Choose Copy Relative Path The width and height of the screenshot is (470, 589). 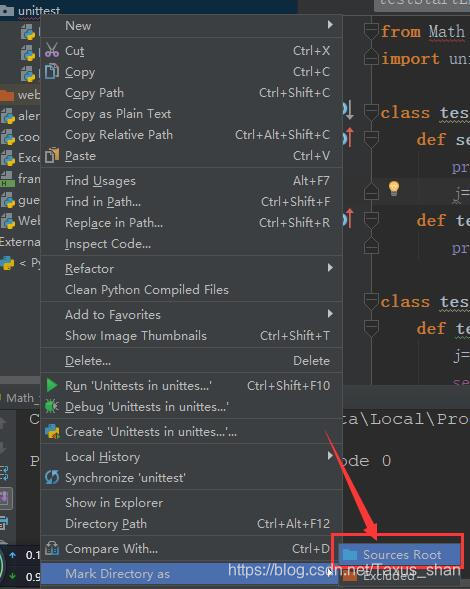[191, 135]
